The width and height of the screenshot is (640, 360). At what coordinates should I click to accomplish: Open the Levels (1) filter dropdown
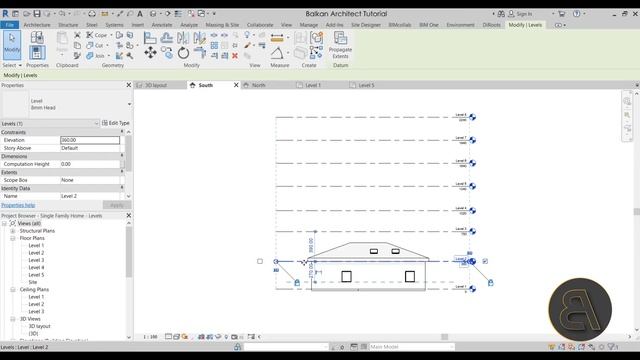click(96, 123)
